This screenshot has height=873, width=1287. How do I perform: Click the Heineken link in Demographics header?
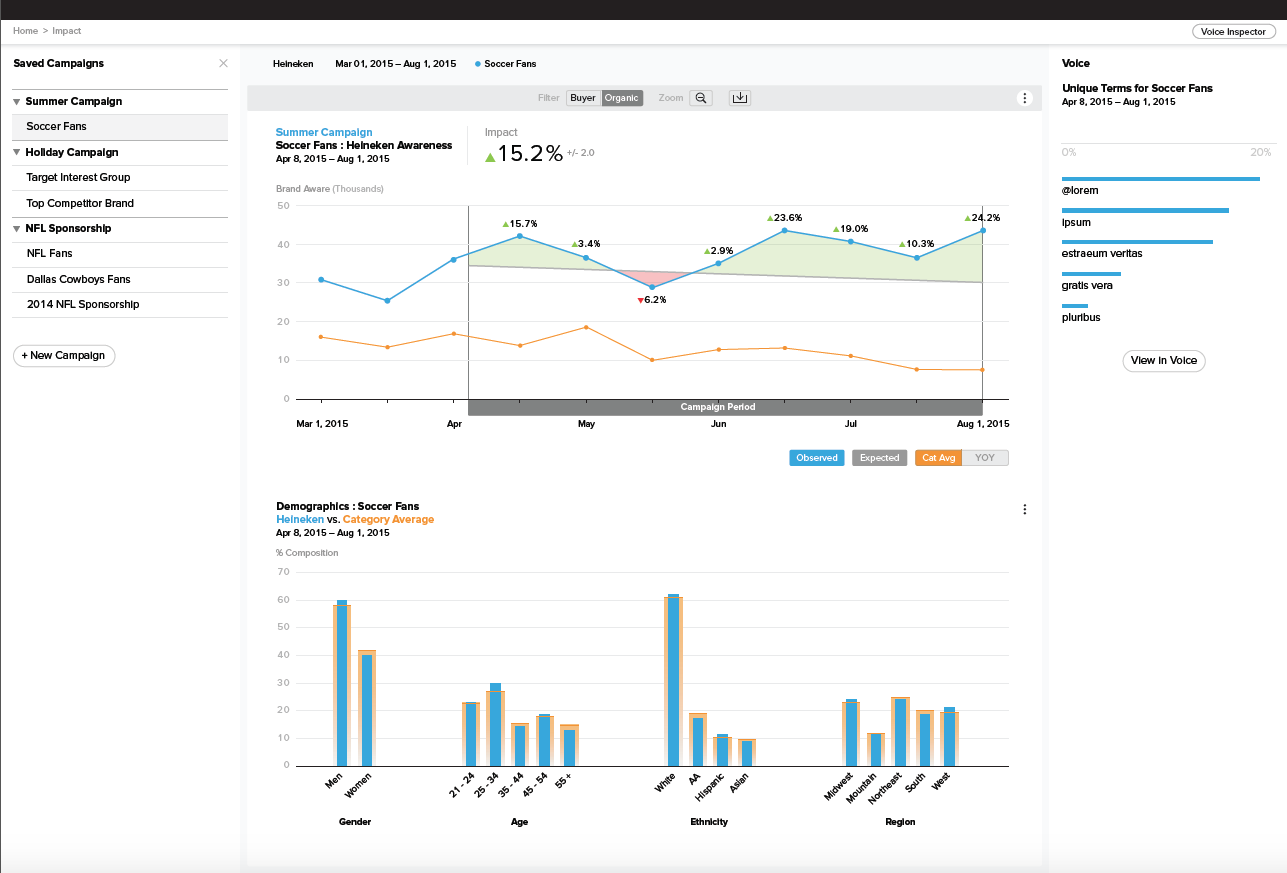[300, 520]
